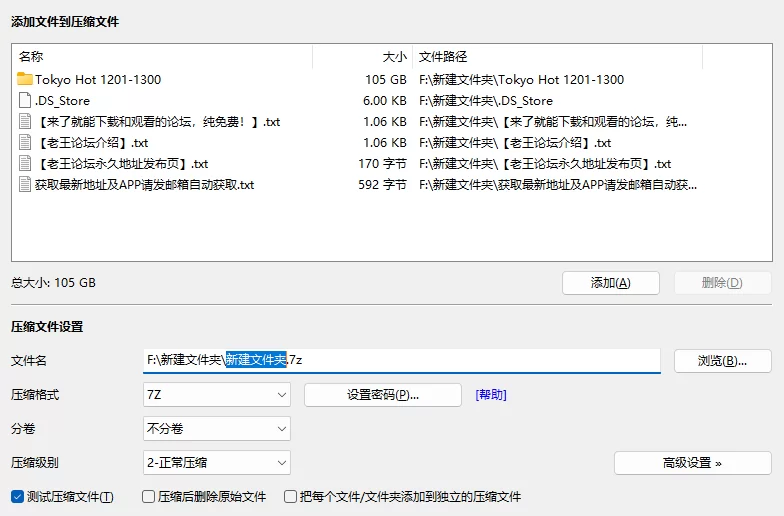Open the 压缩级别 2-正常压缩 dropdown
Screen dimensions: 784x516
pyautogui.click(x=216, y=462)
